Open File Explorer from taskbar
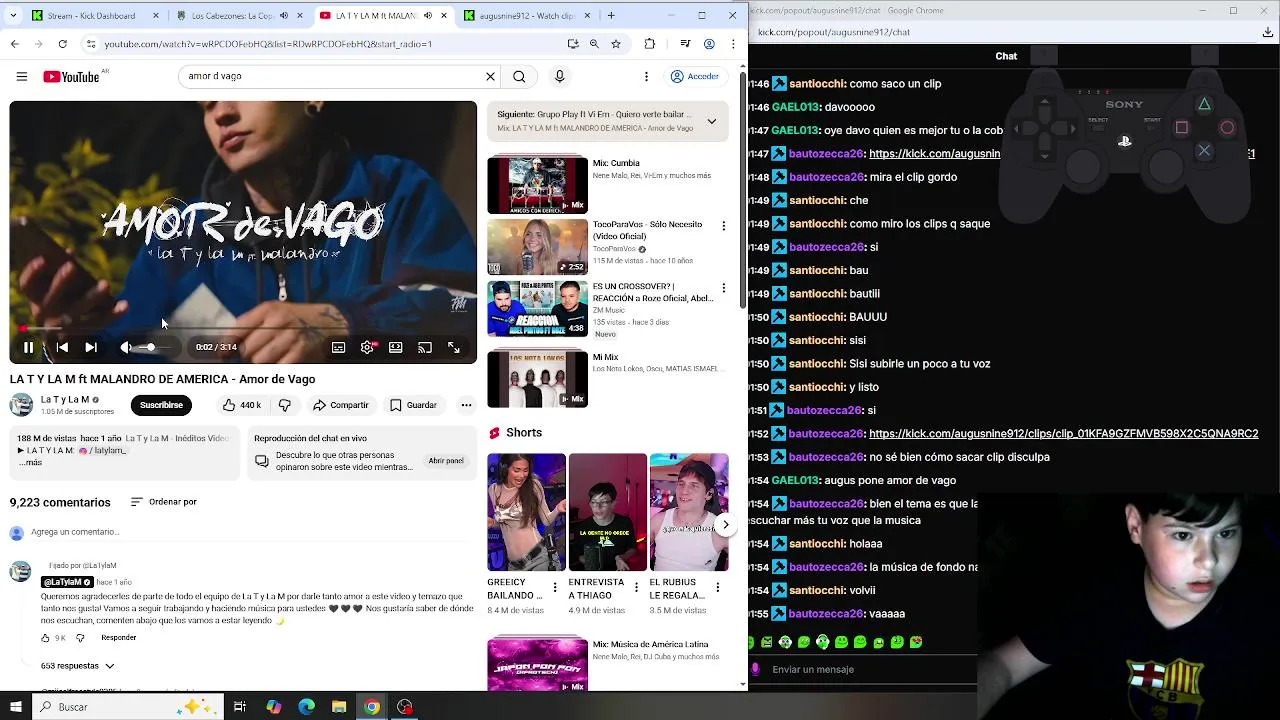This screenshot has width=1280, height=720. pos(339,707)
